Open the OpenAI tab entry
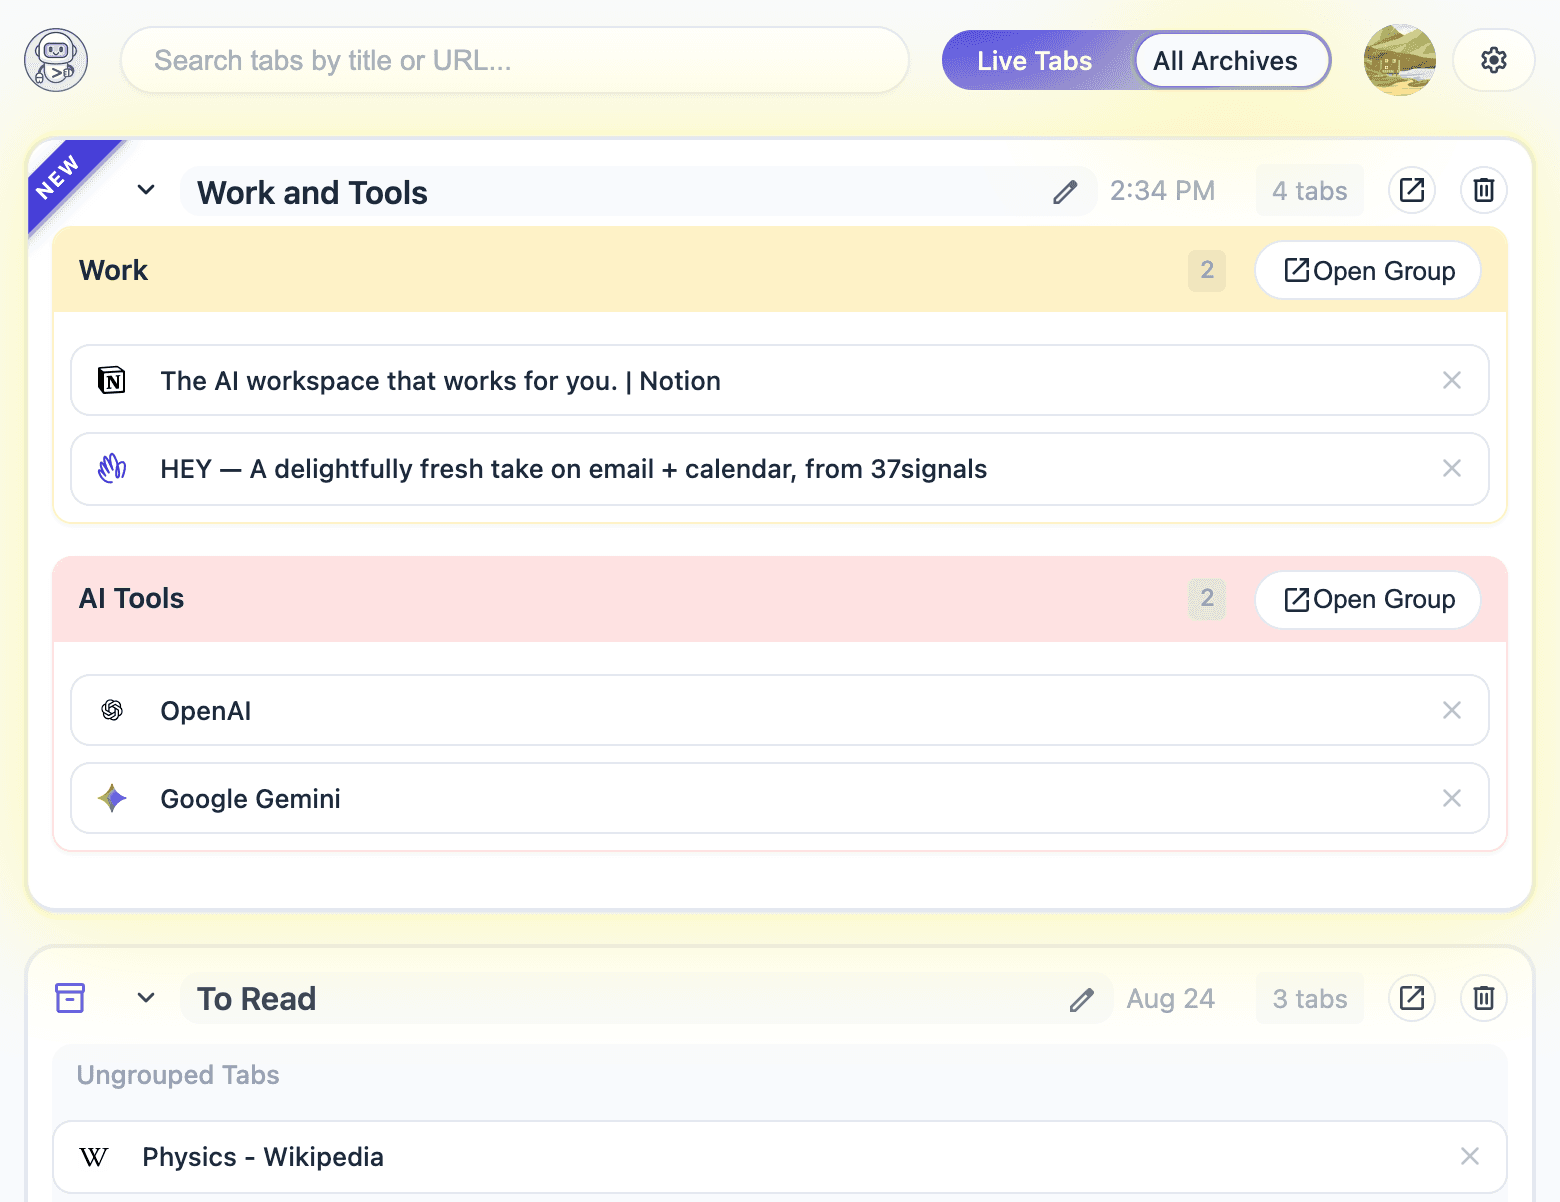The height and width of the screenshot is (1202, 1560). tap(780, 710)
